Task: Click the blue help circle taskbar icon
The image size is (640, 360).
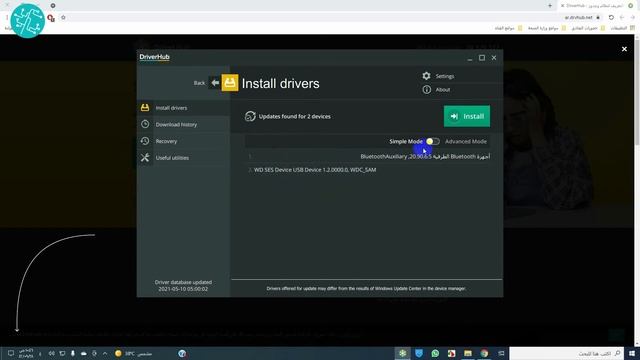Action: (x=182, y=353)
